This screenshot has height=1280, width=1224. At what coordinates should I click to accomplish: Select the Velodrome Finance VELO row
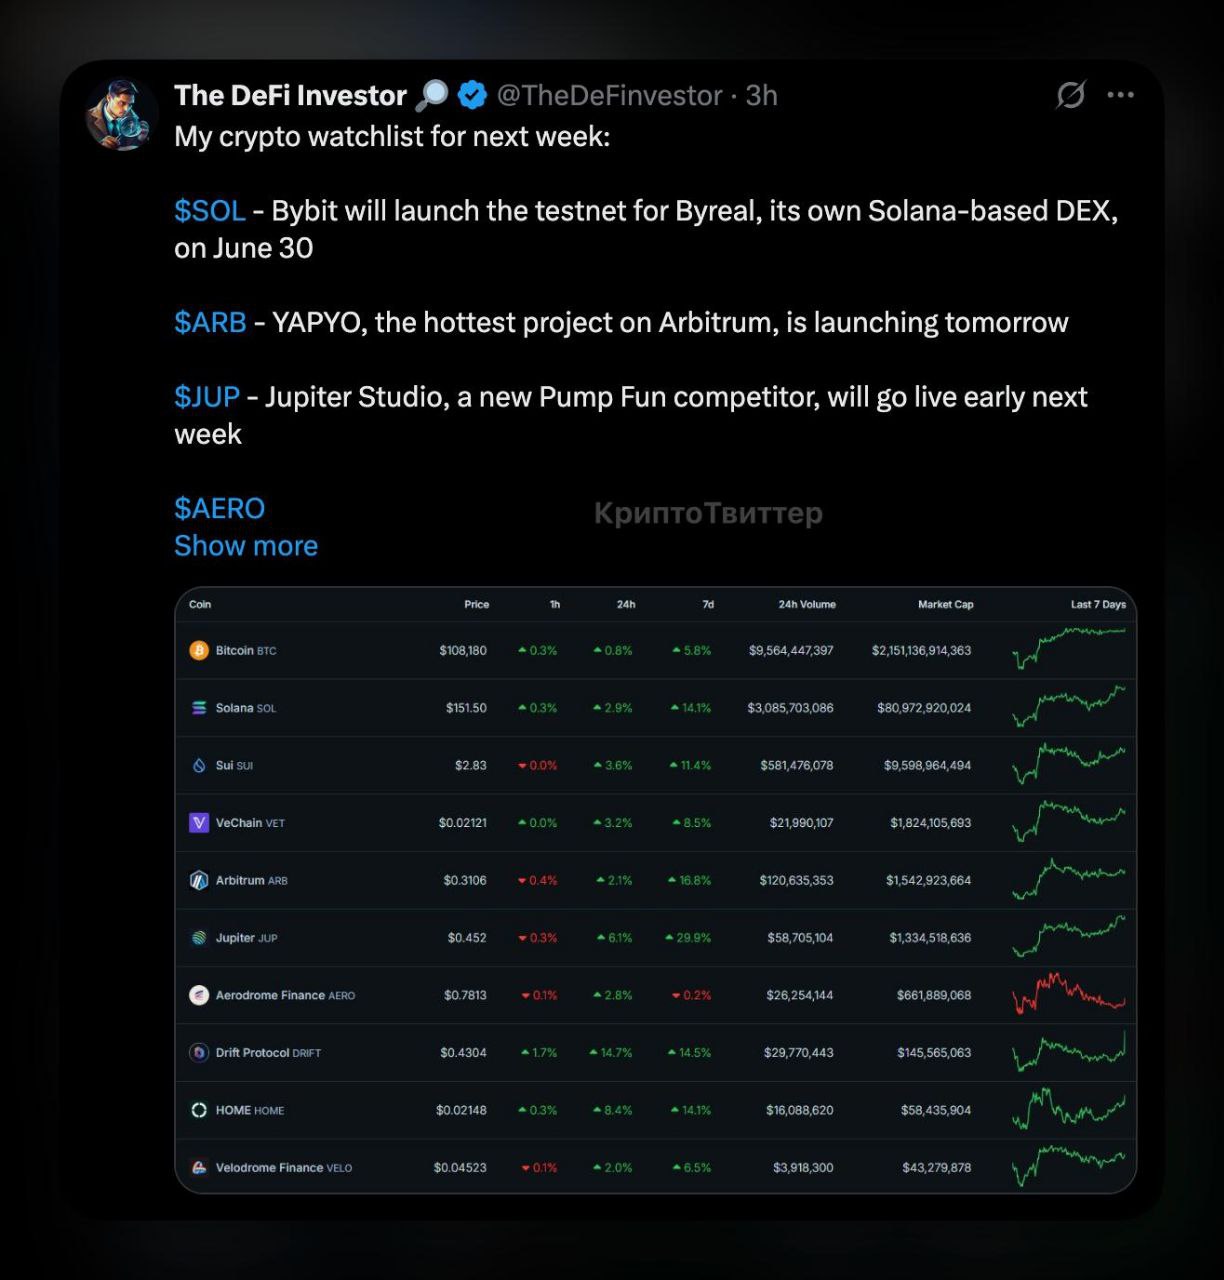coord(656,1167)
